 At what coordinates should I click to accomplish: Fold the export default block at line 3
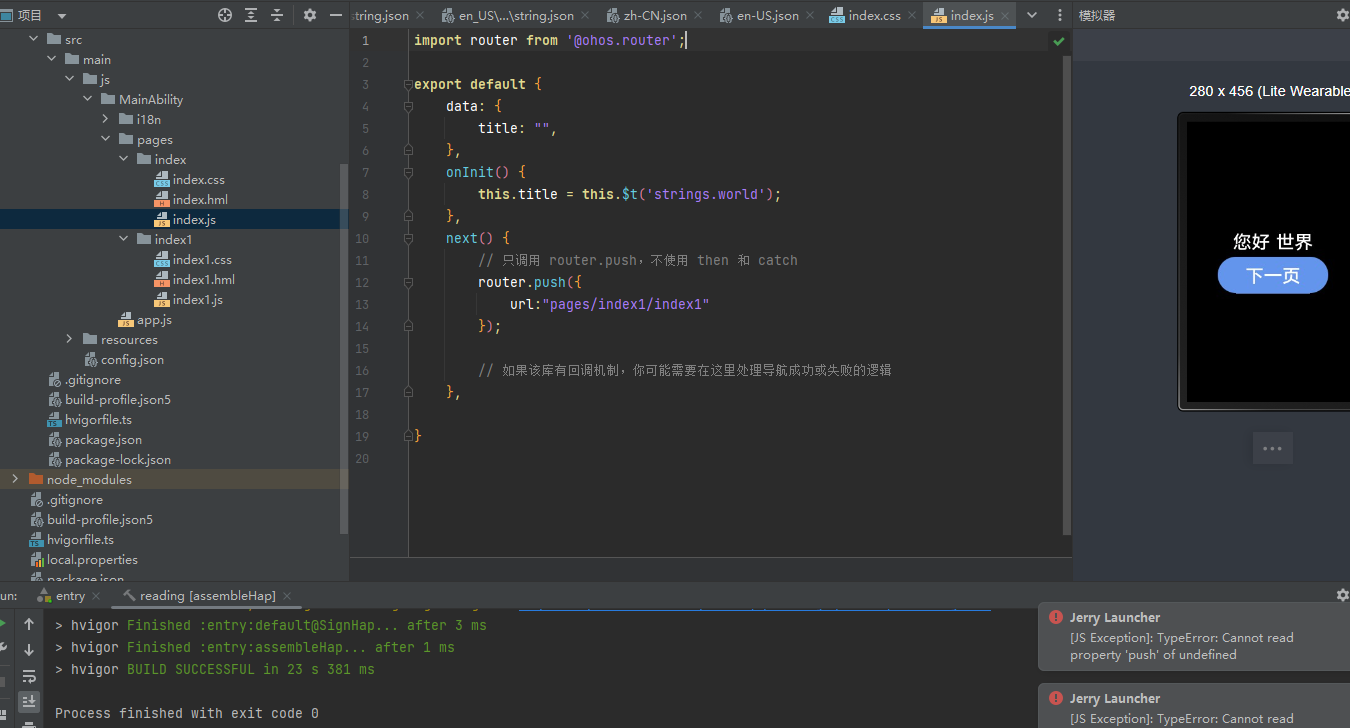(x=408, y=84)
